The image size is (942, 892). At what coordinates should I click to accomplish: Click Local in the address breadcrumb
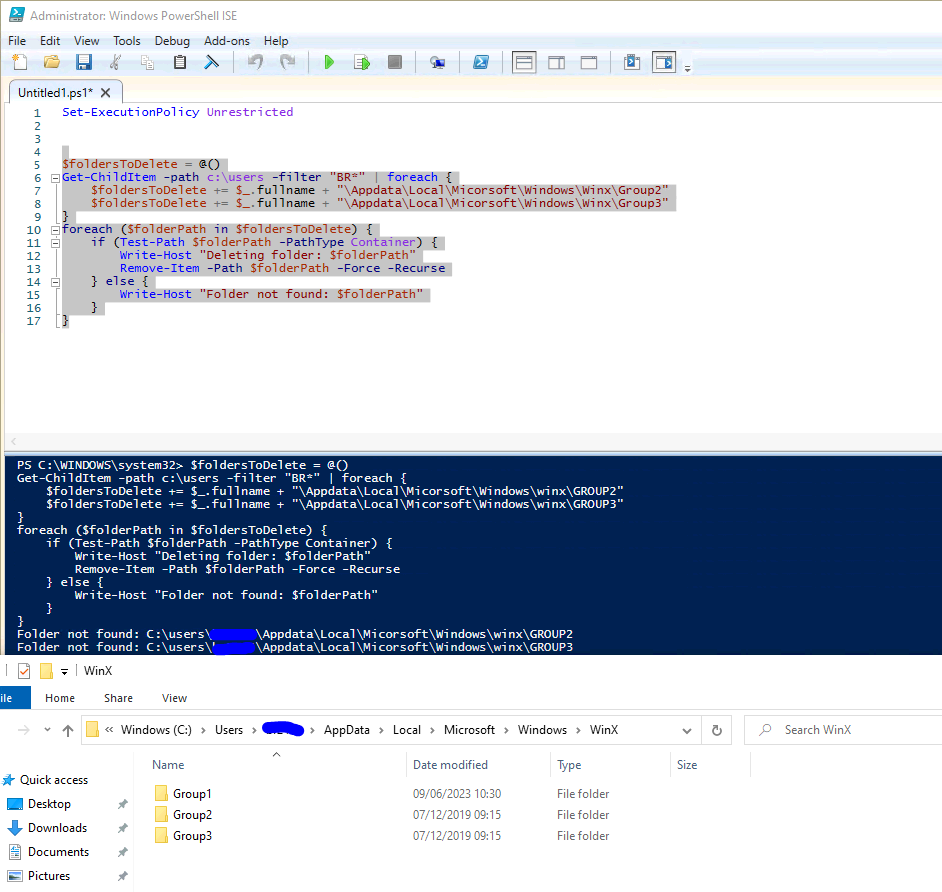pos(407,730)
